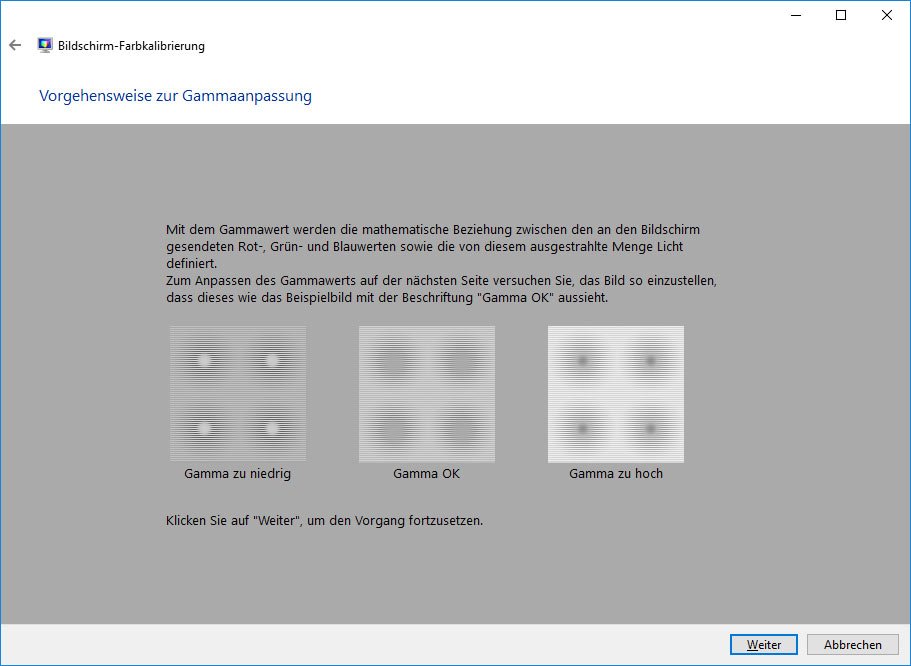Click the paragraph starting "Mit dem Gammawert"
The width and height of the screenshot is (911, 666).
(433, 246)
